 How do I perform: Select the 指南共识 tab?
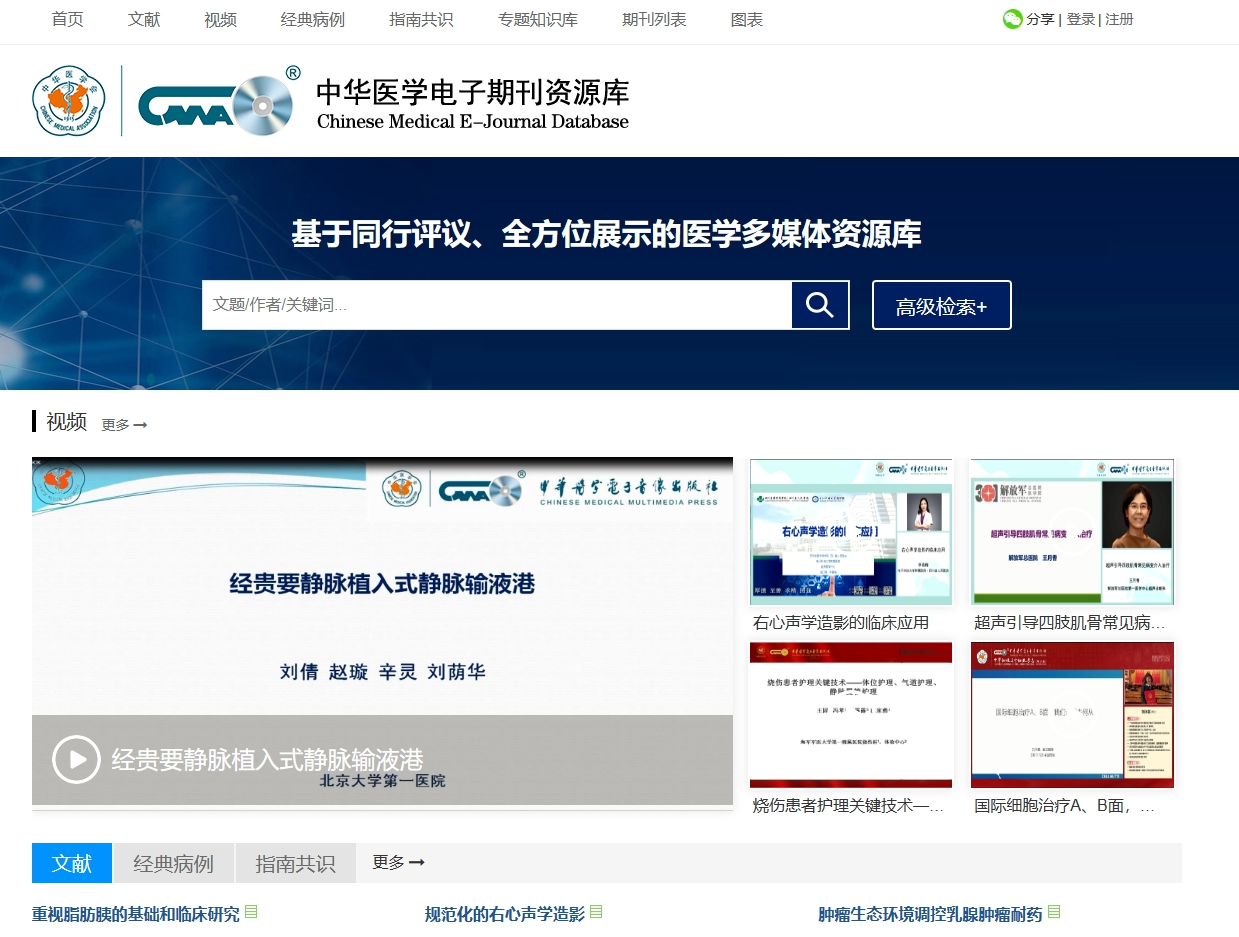[295, 863]
